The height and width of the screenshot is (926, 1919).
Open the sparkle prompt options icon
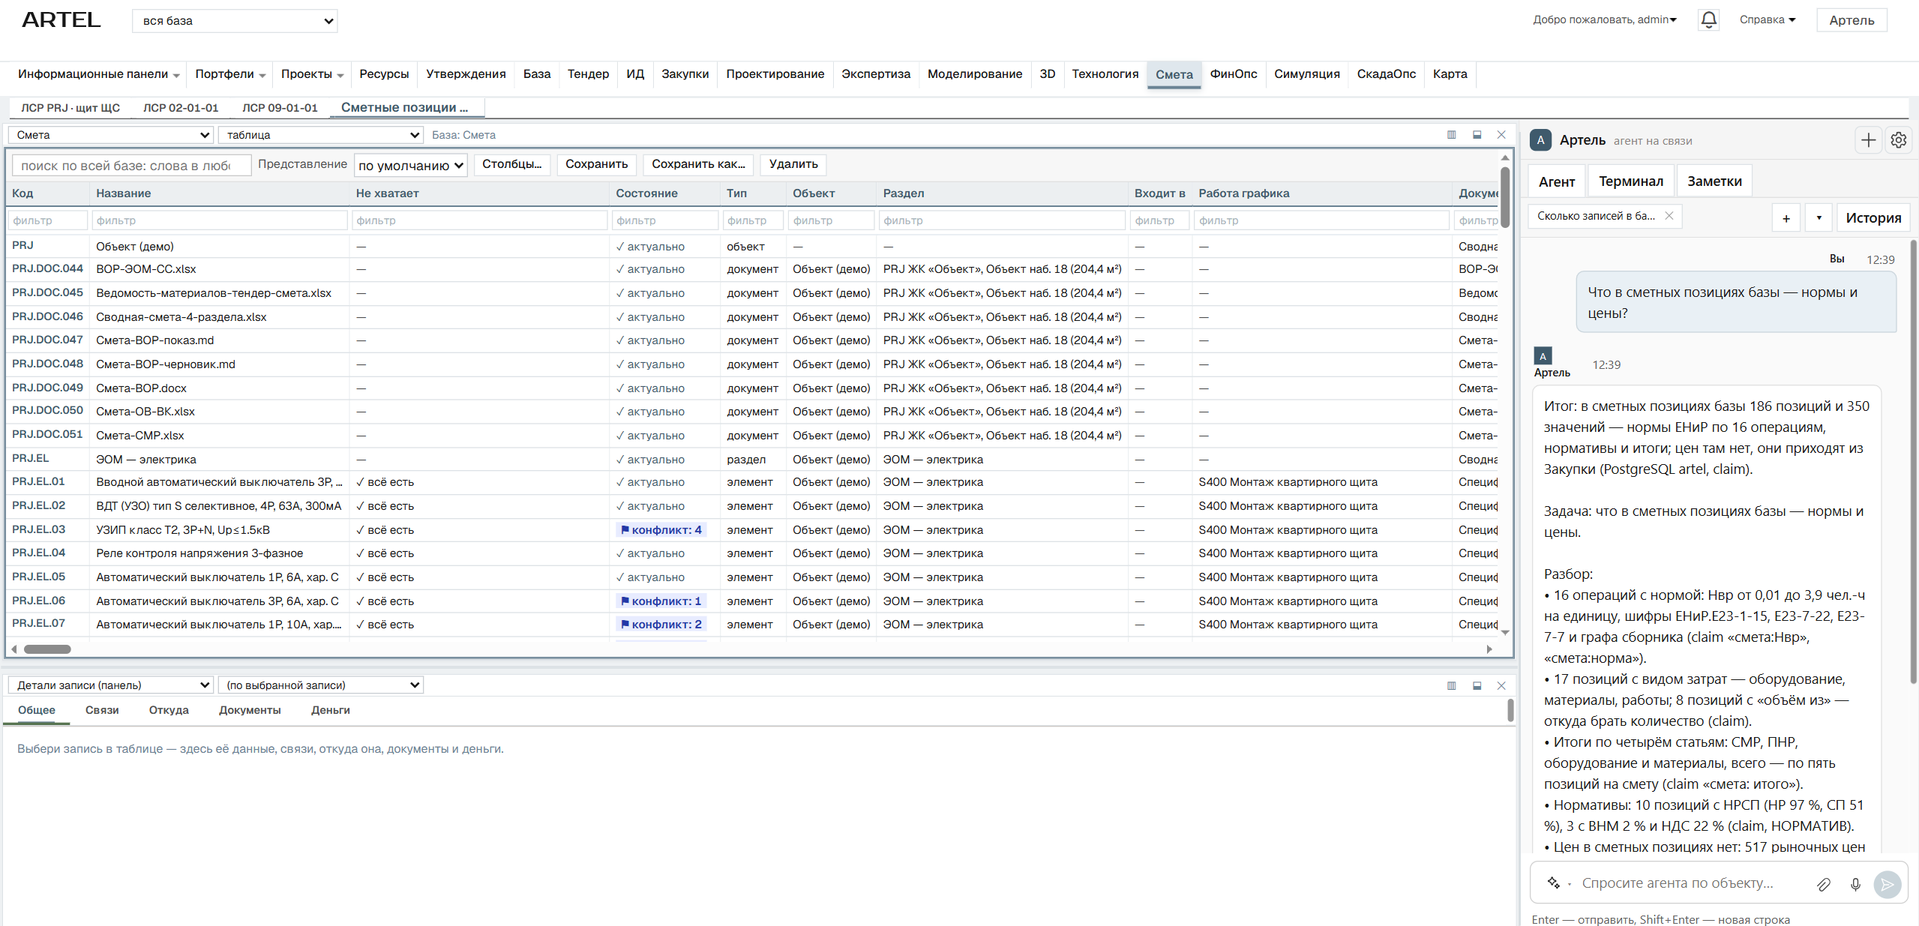point(1554,883)
